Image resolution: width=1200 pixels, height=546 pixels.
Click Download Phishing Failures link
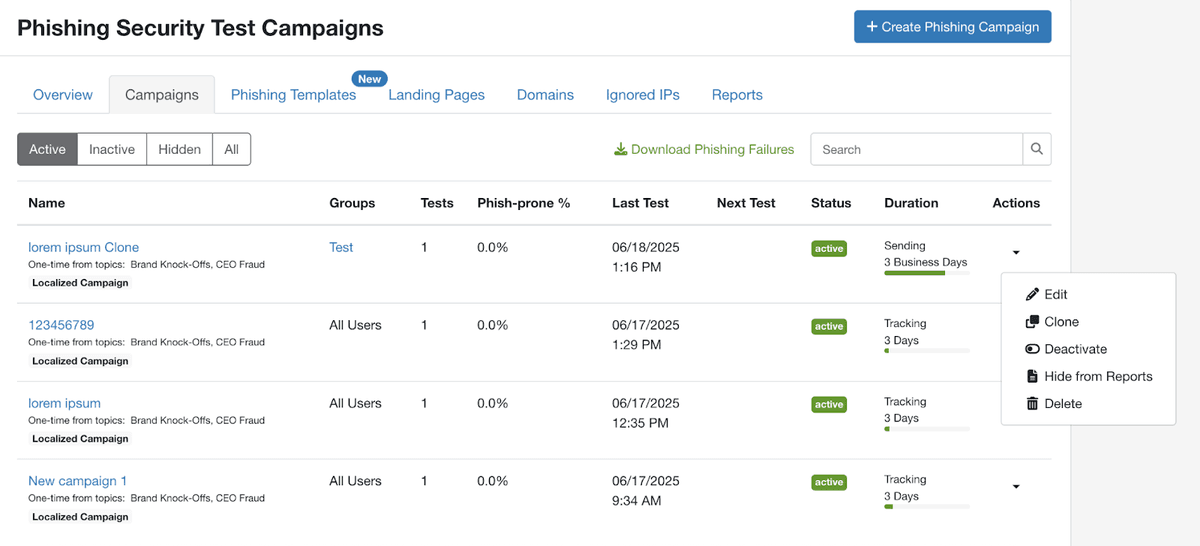(x=704, y=149)
